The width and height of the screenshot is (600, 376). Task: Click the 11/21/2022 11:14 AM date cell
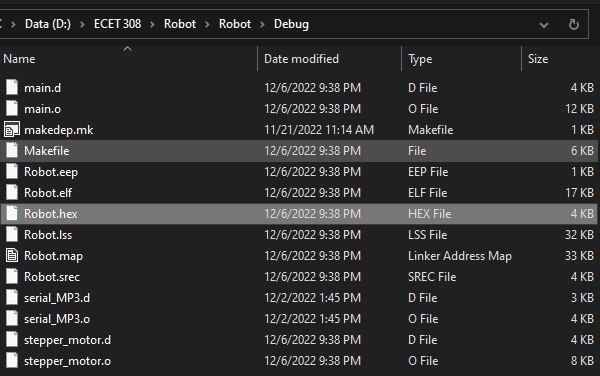(x=319, y=130)
